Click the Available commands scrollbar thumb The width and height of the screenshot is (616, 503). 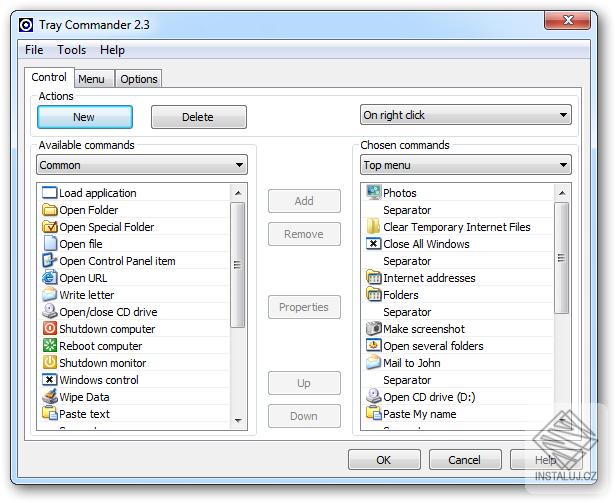coord(237,264)
